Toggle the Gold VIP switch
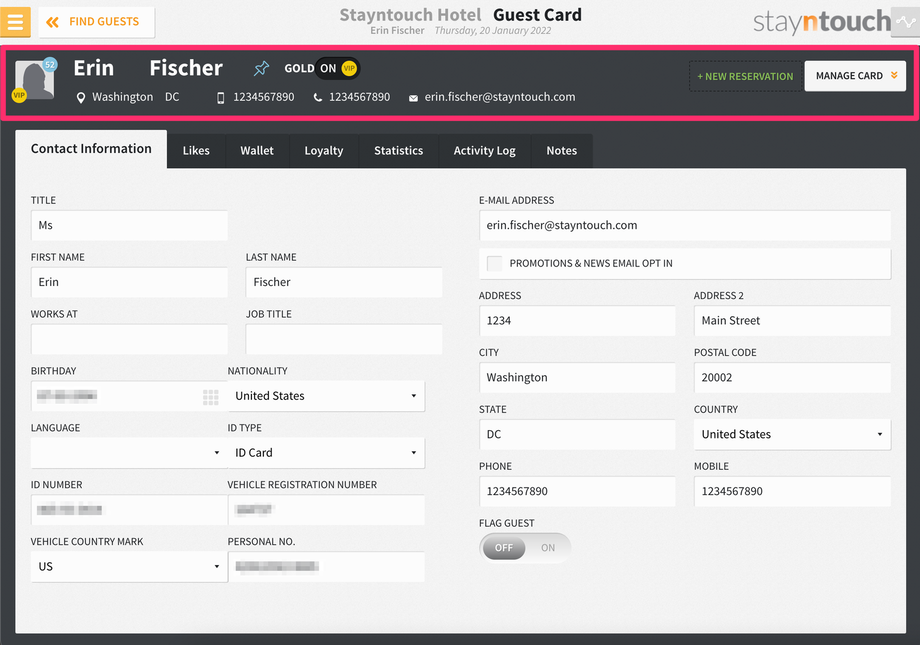Screen dimensions: 920x645 (x=337, y=69)
